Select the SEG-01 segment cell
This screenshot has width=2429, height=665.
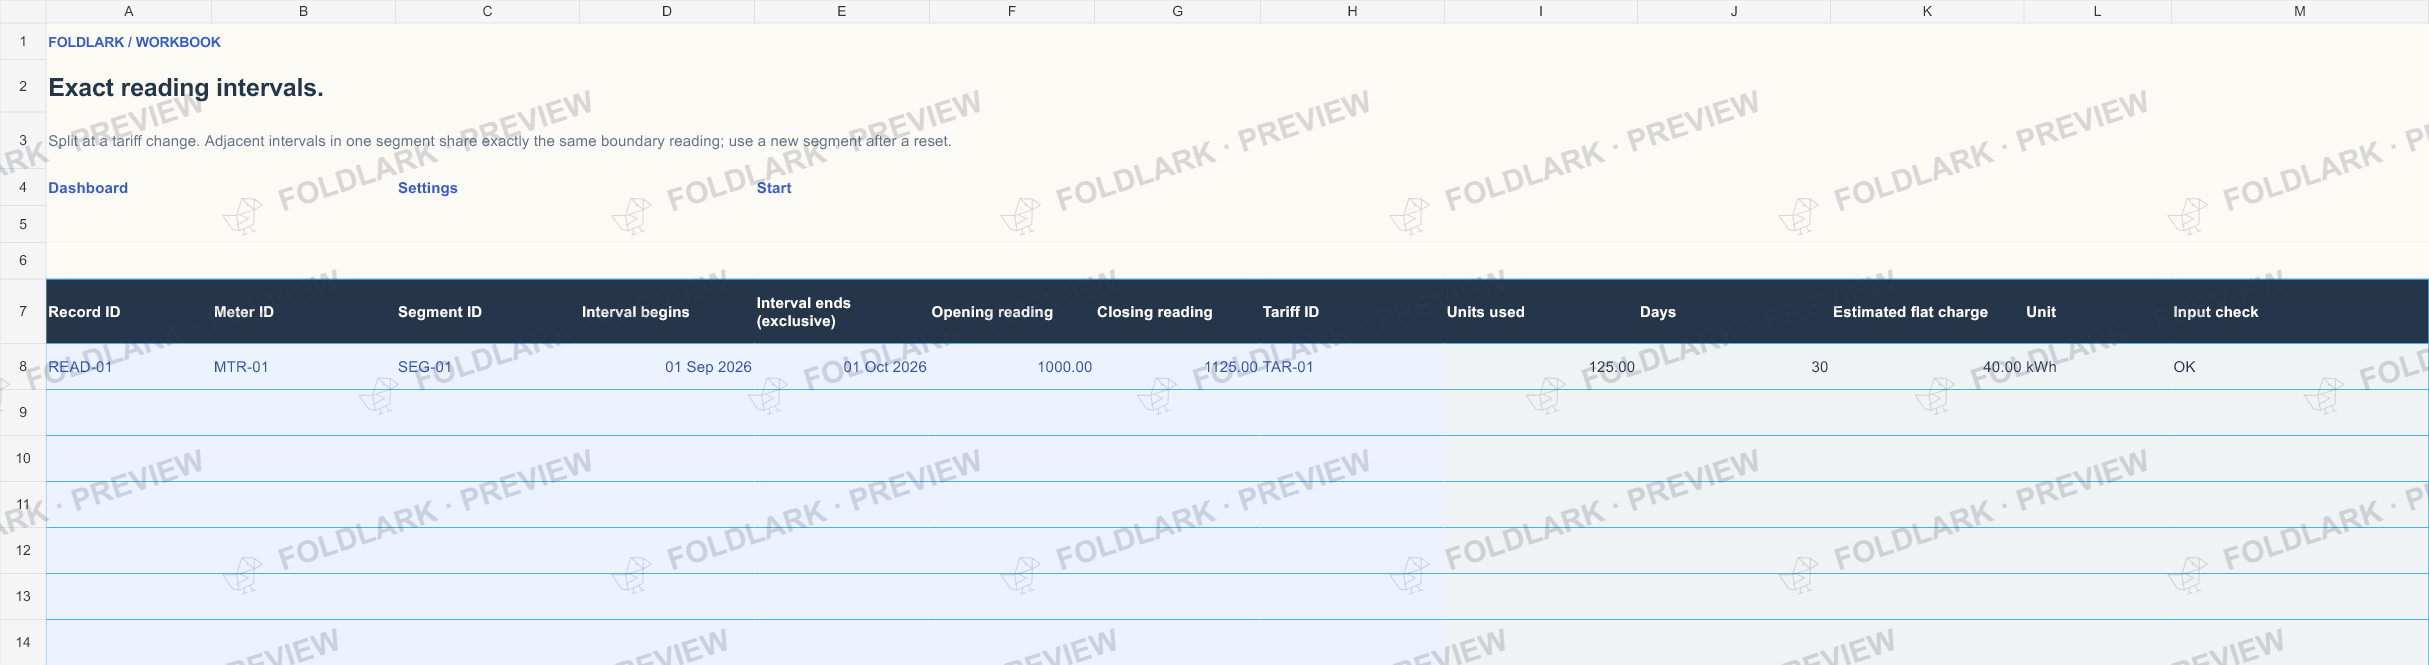488,367
